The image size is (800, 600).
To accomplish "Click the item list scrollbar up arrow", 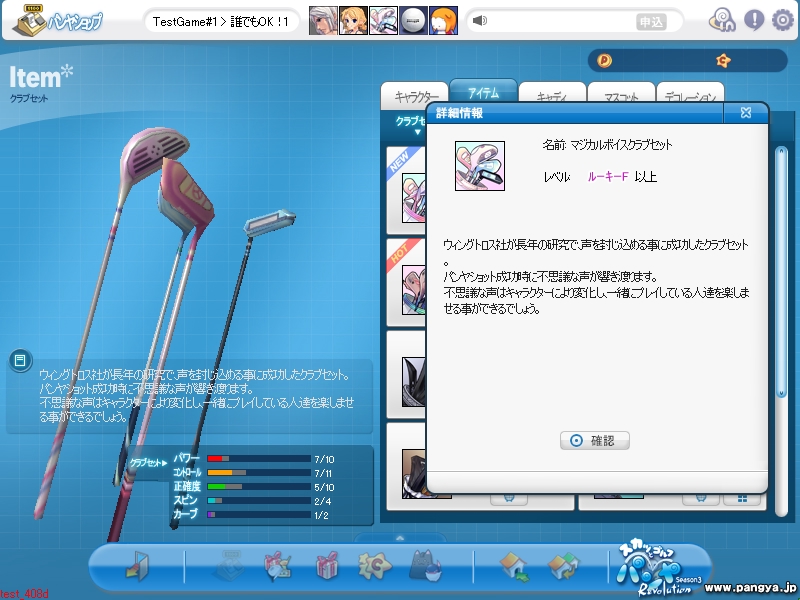I will tap(781, 152).
